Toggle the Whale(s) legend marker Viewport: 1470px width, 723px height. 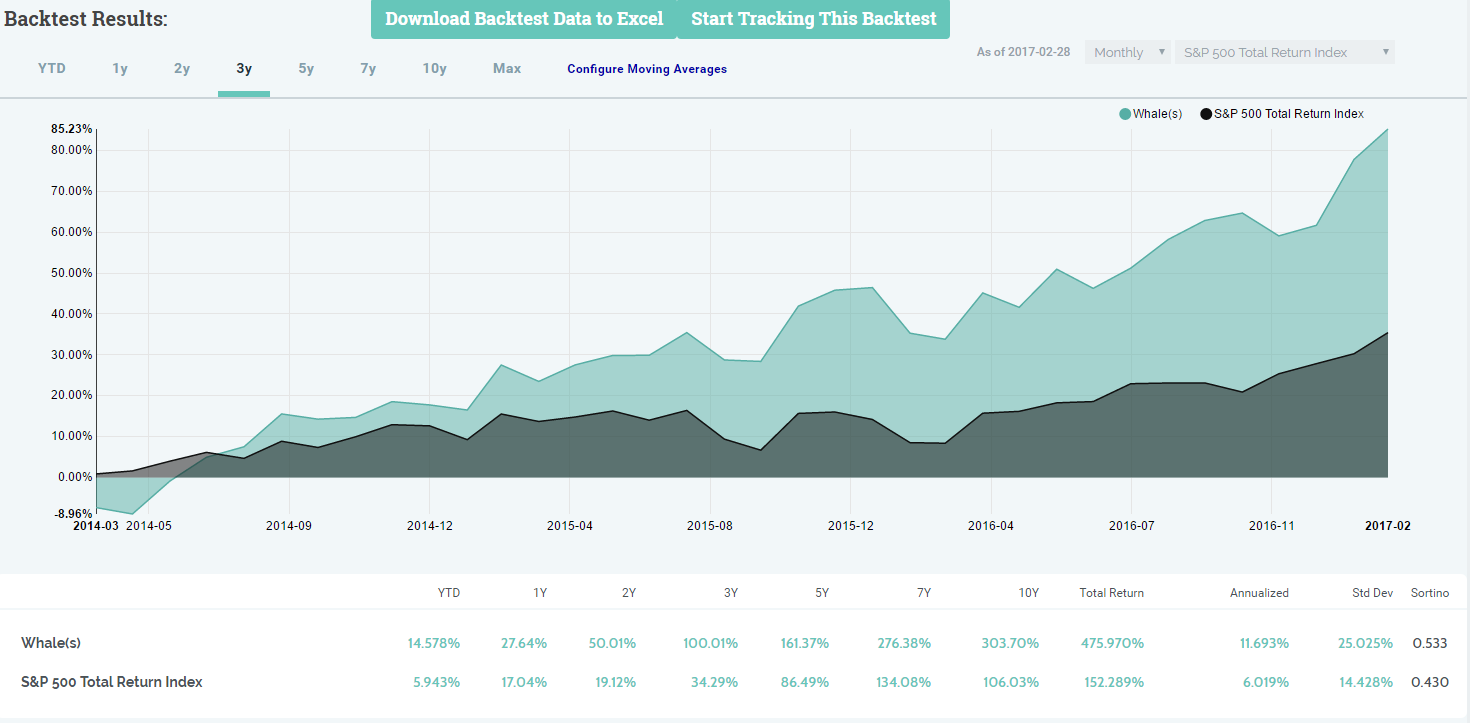pyautogui.click(x=1125, y=114)
